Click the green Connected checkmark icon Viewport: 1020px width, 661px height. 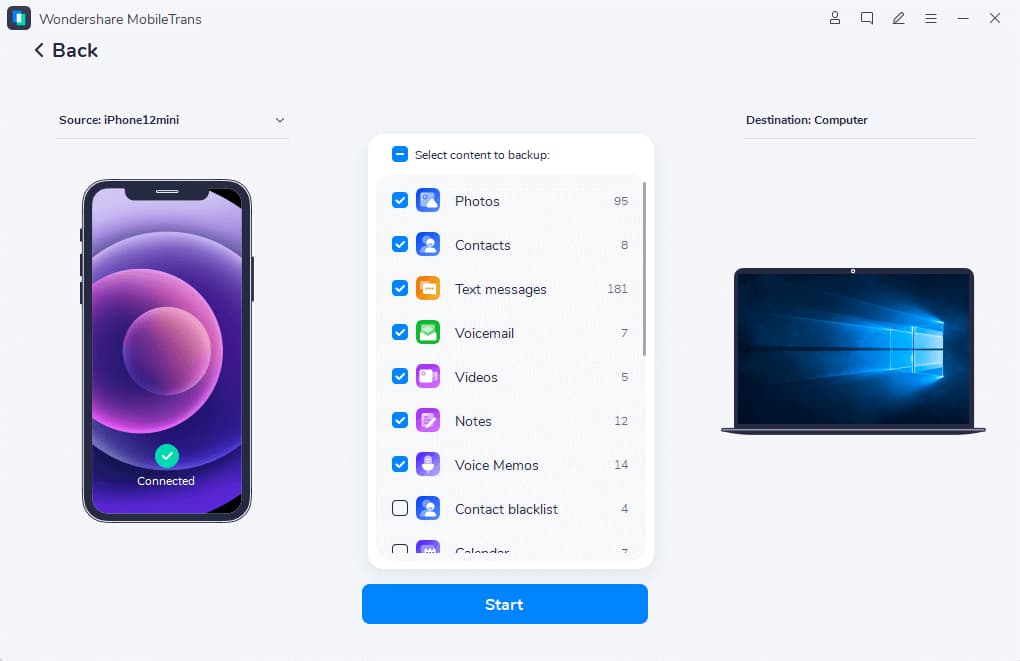click(167, 456)
